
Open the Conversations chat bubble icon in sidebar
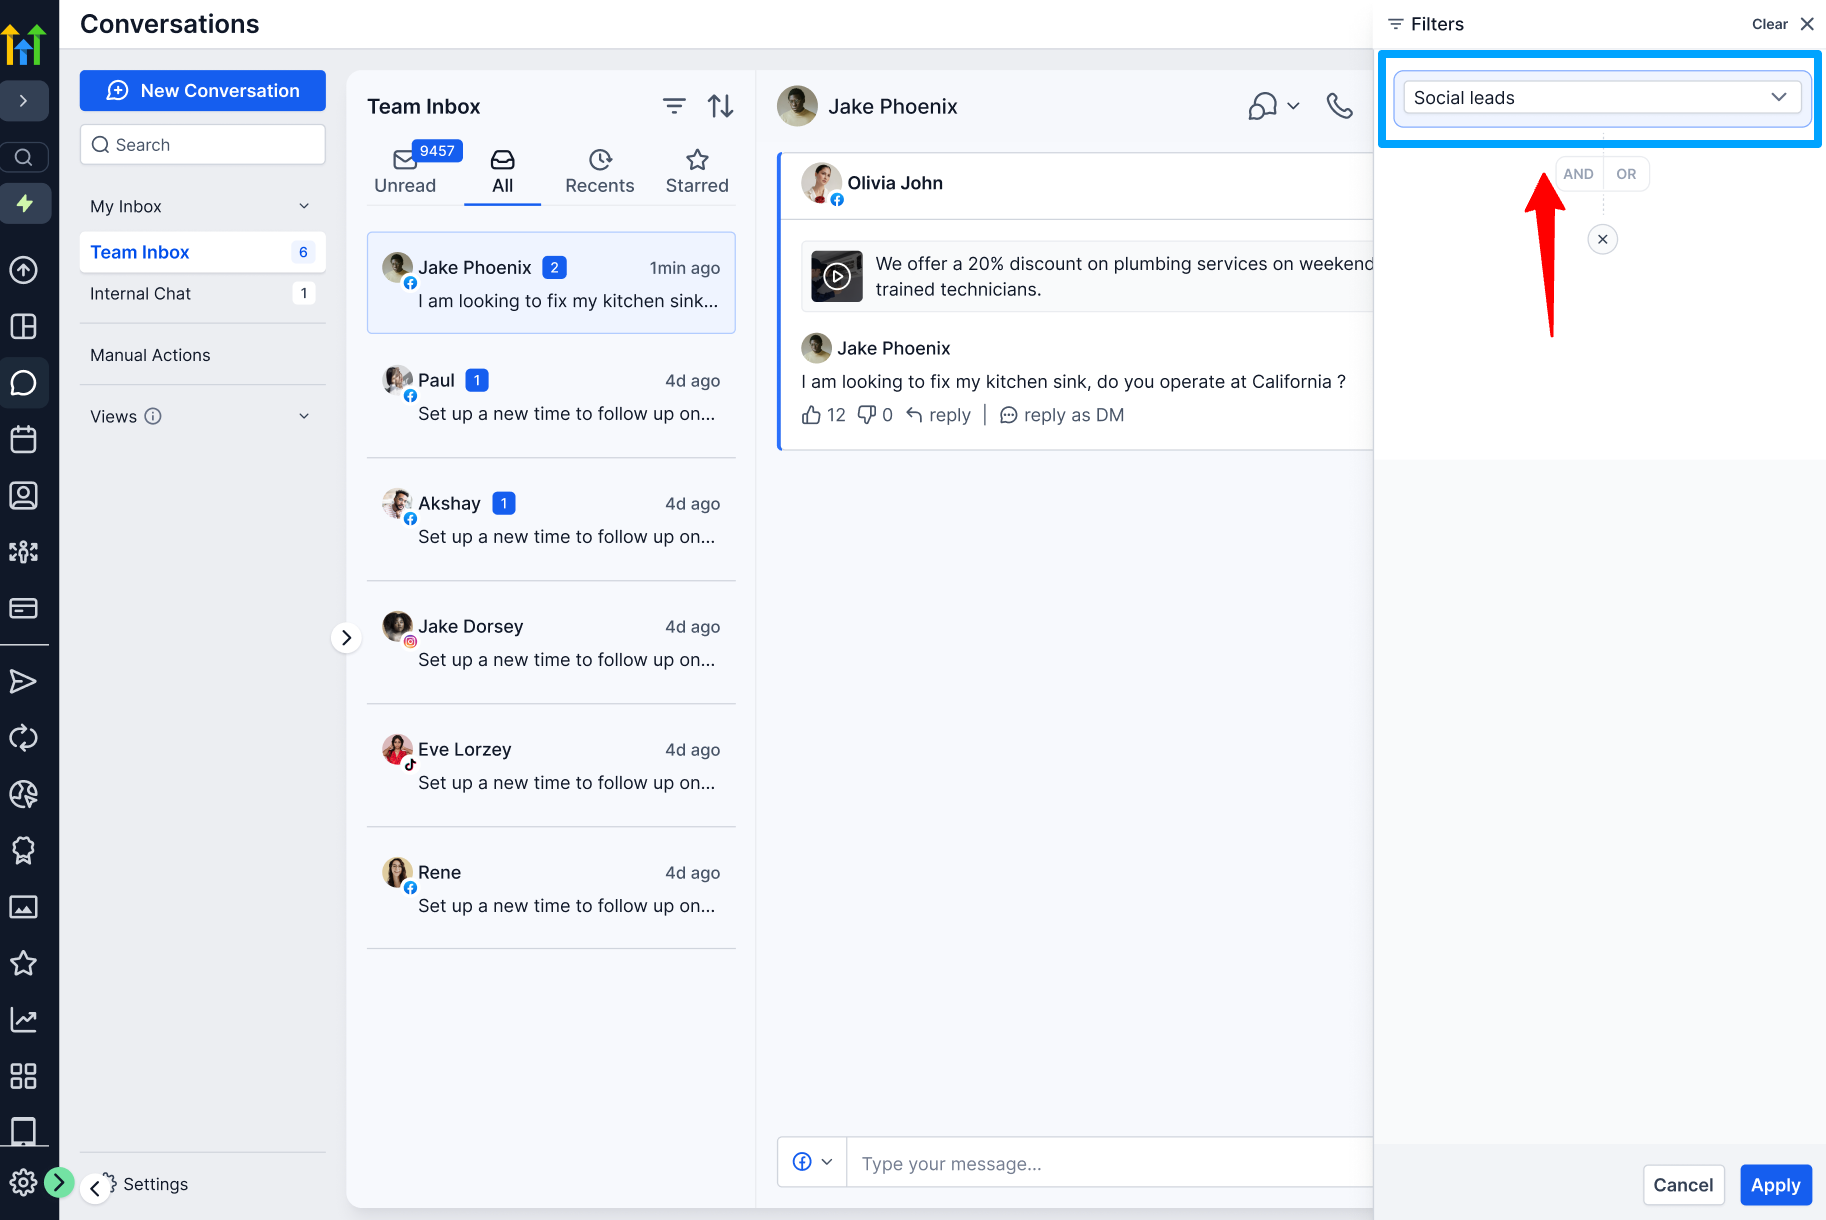pyautogui.click(x=24, y=383)
